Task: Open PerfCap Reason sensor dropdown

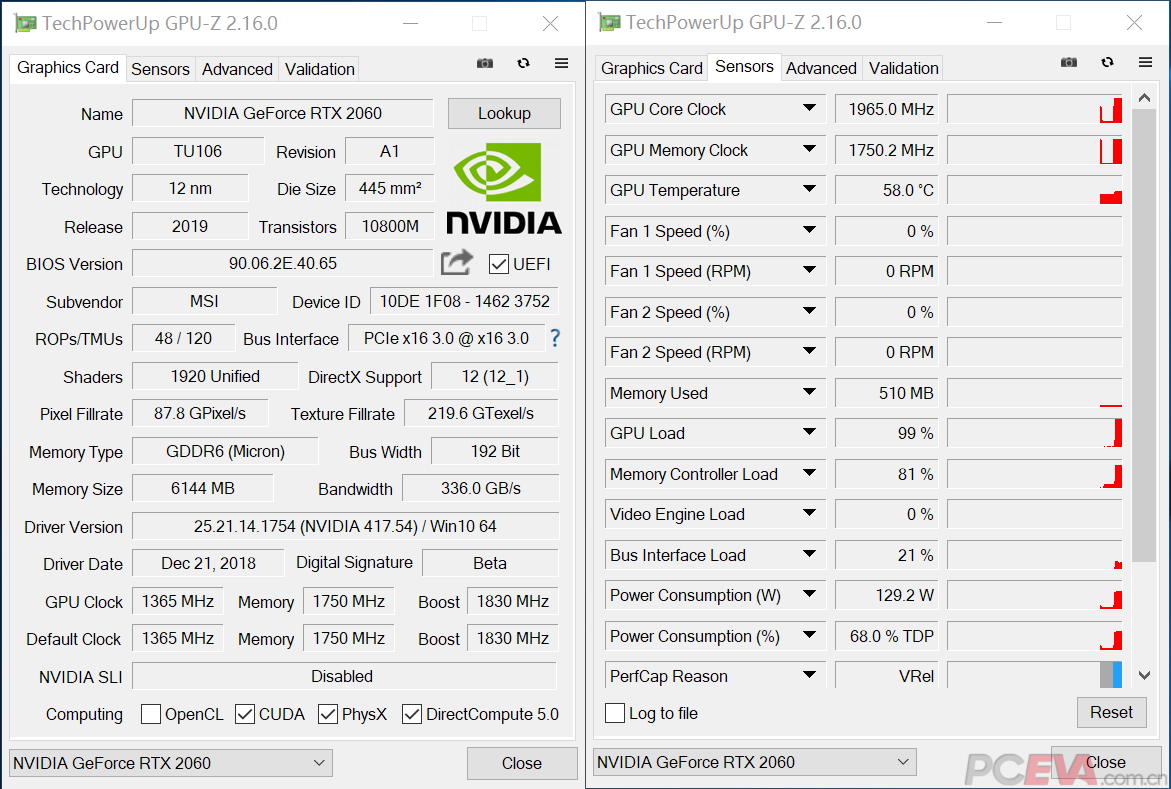Action: [809, 675]
